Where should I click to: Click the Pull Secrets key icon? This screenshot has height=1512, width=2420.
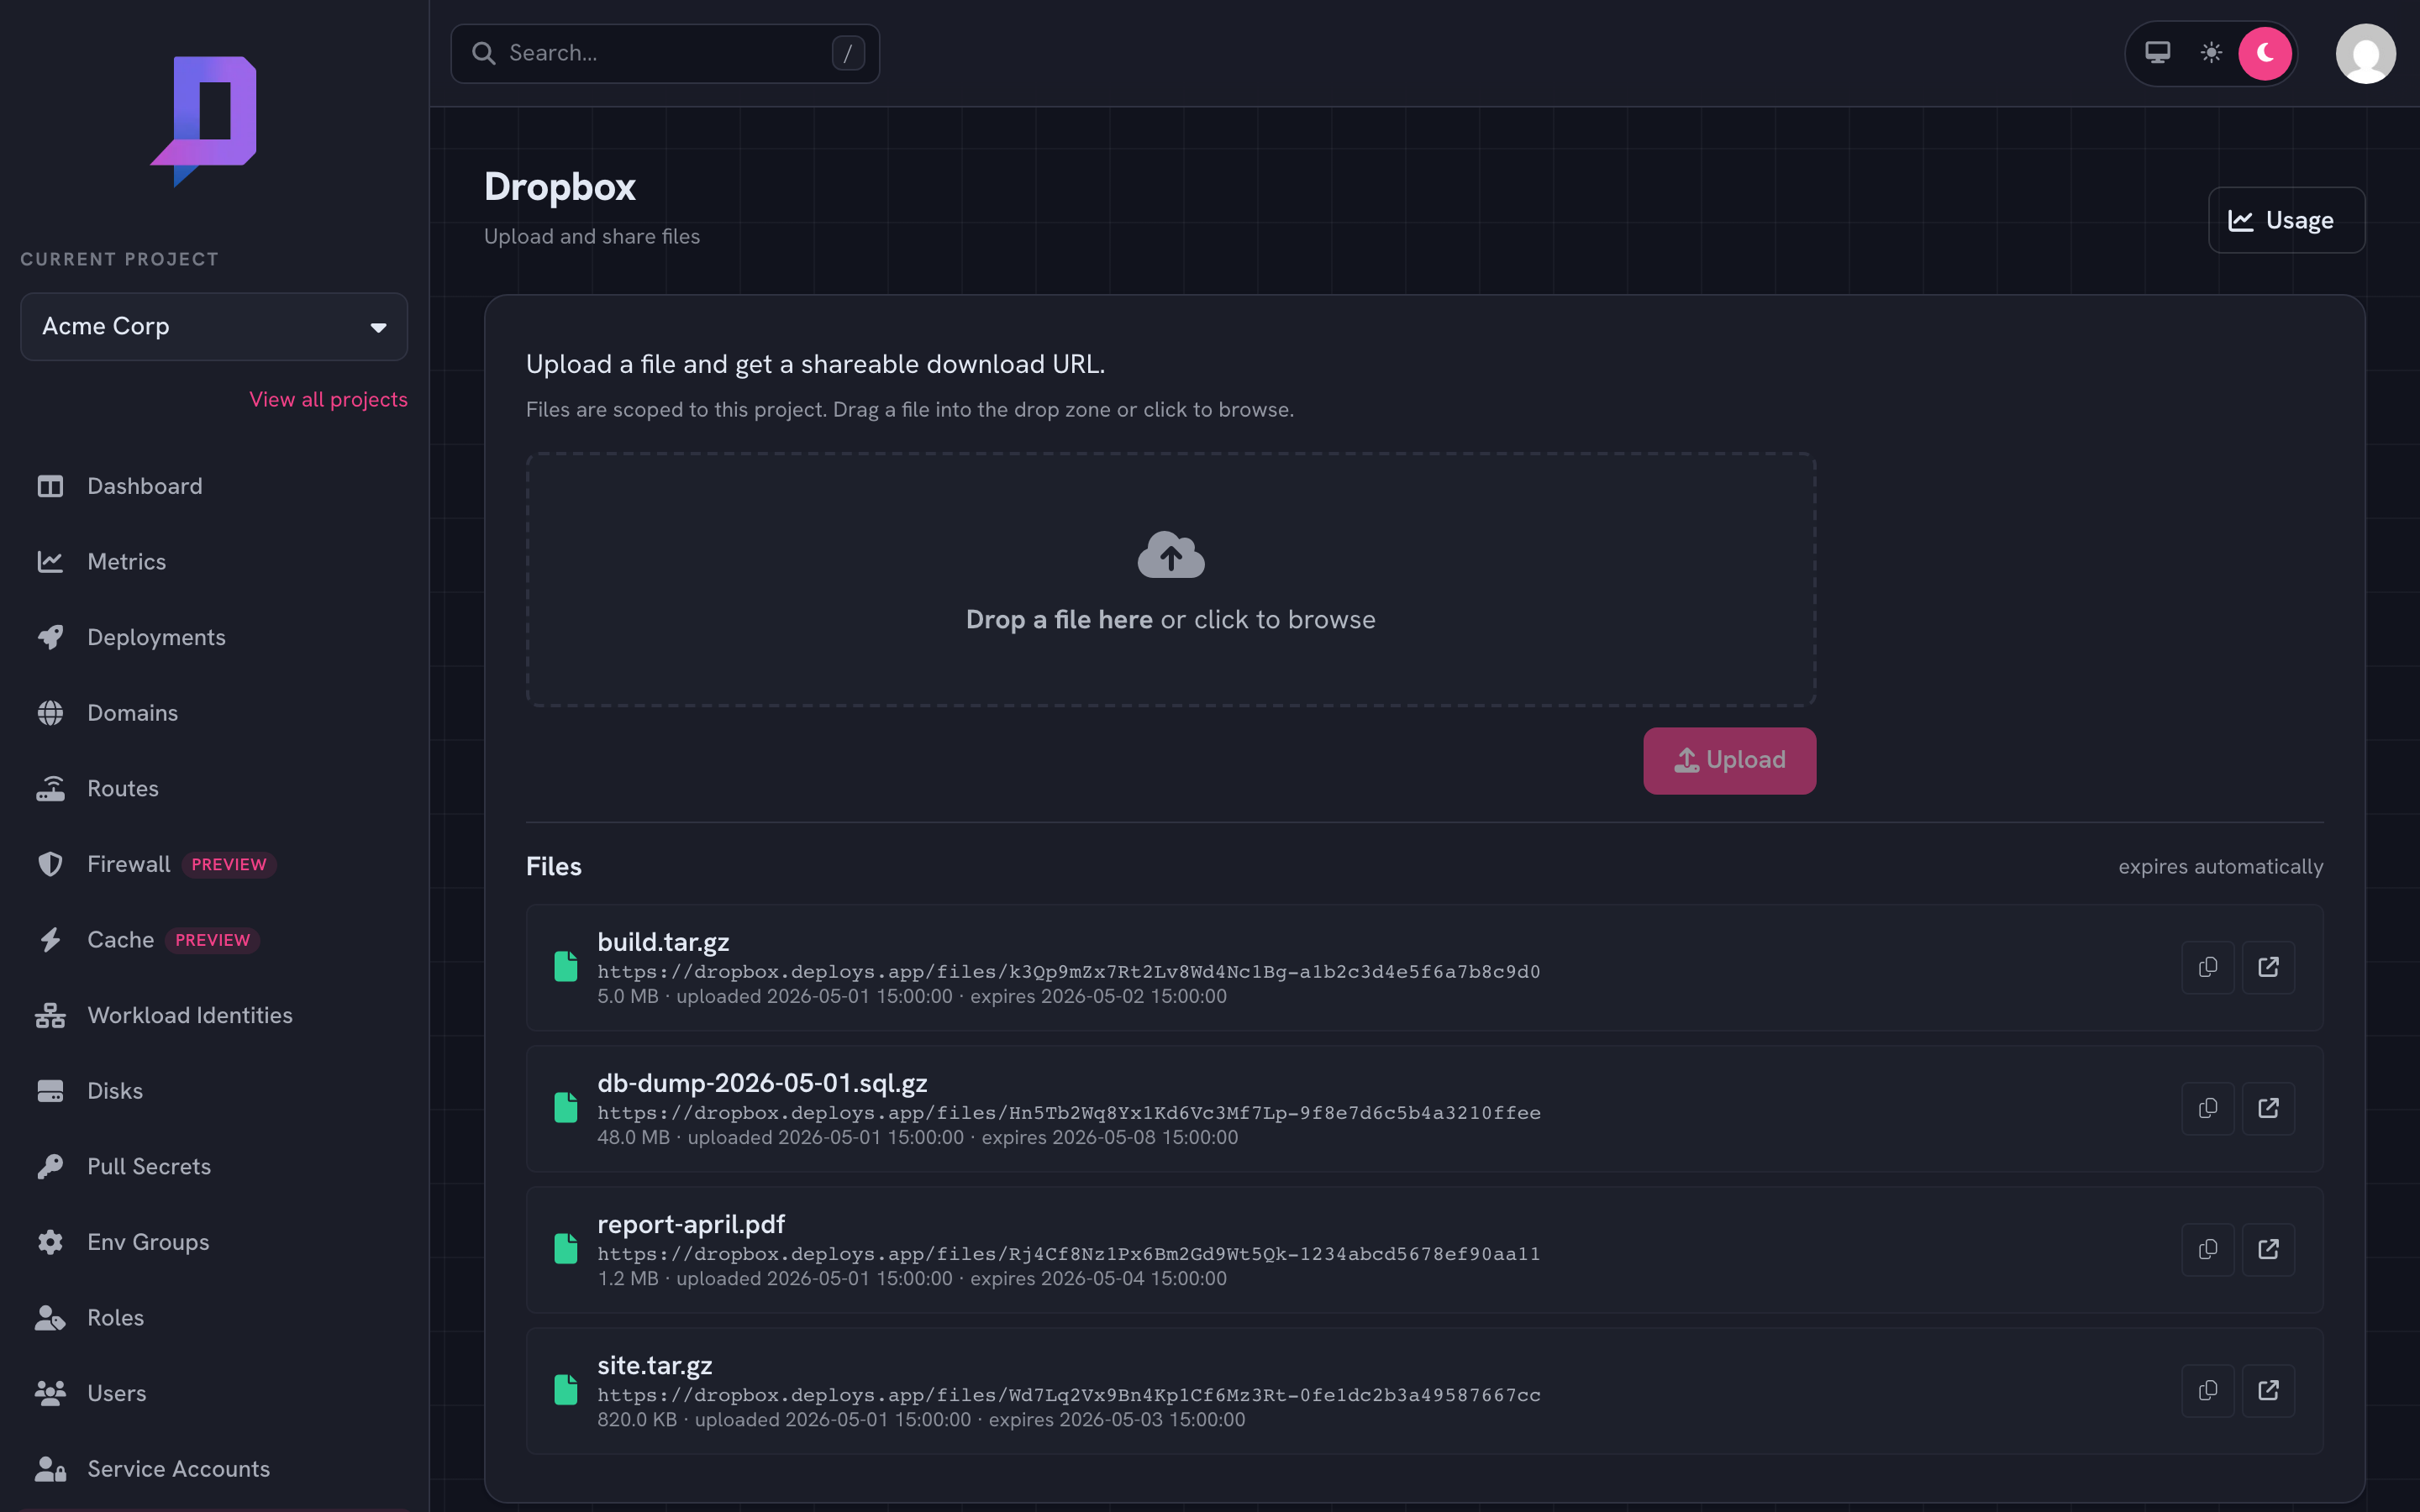(x=50, y=1167)
